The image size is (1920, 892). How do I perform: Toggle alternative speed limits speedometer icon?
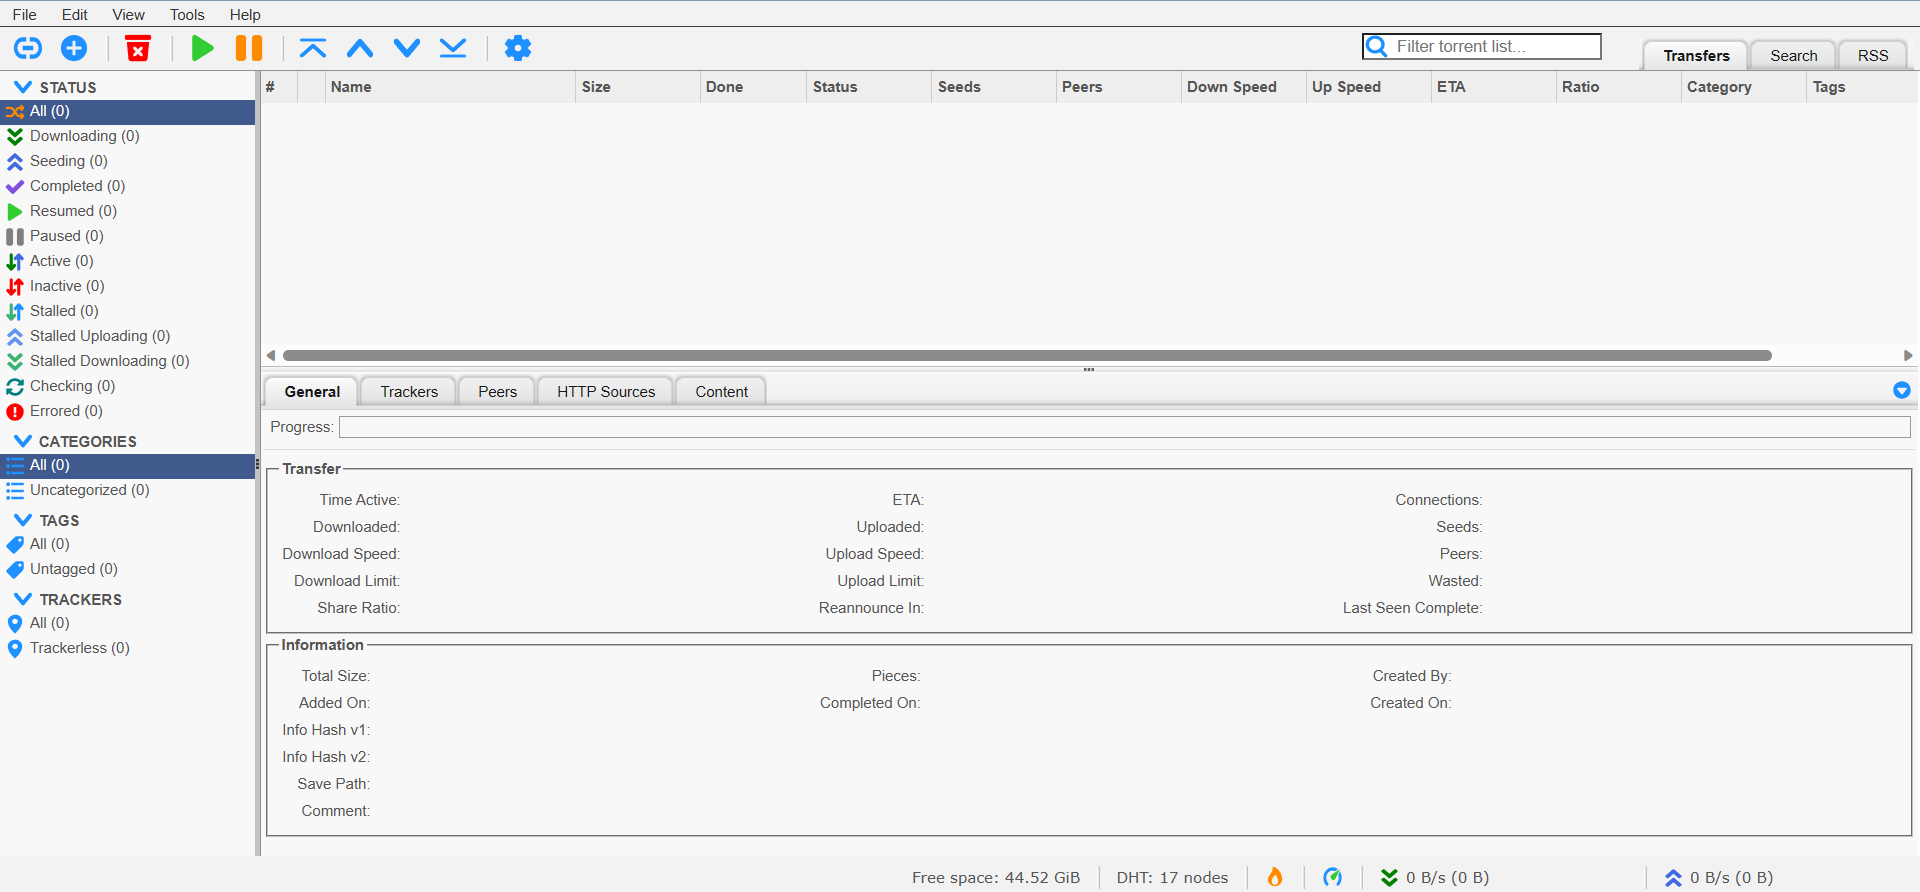point(1332,877)
